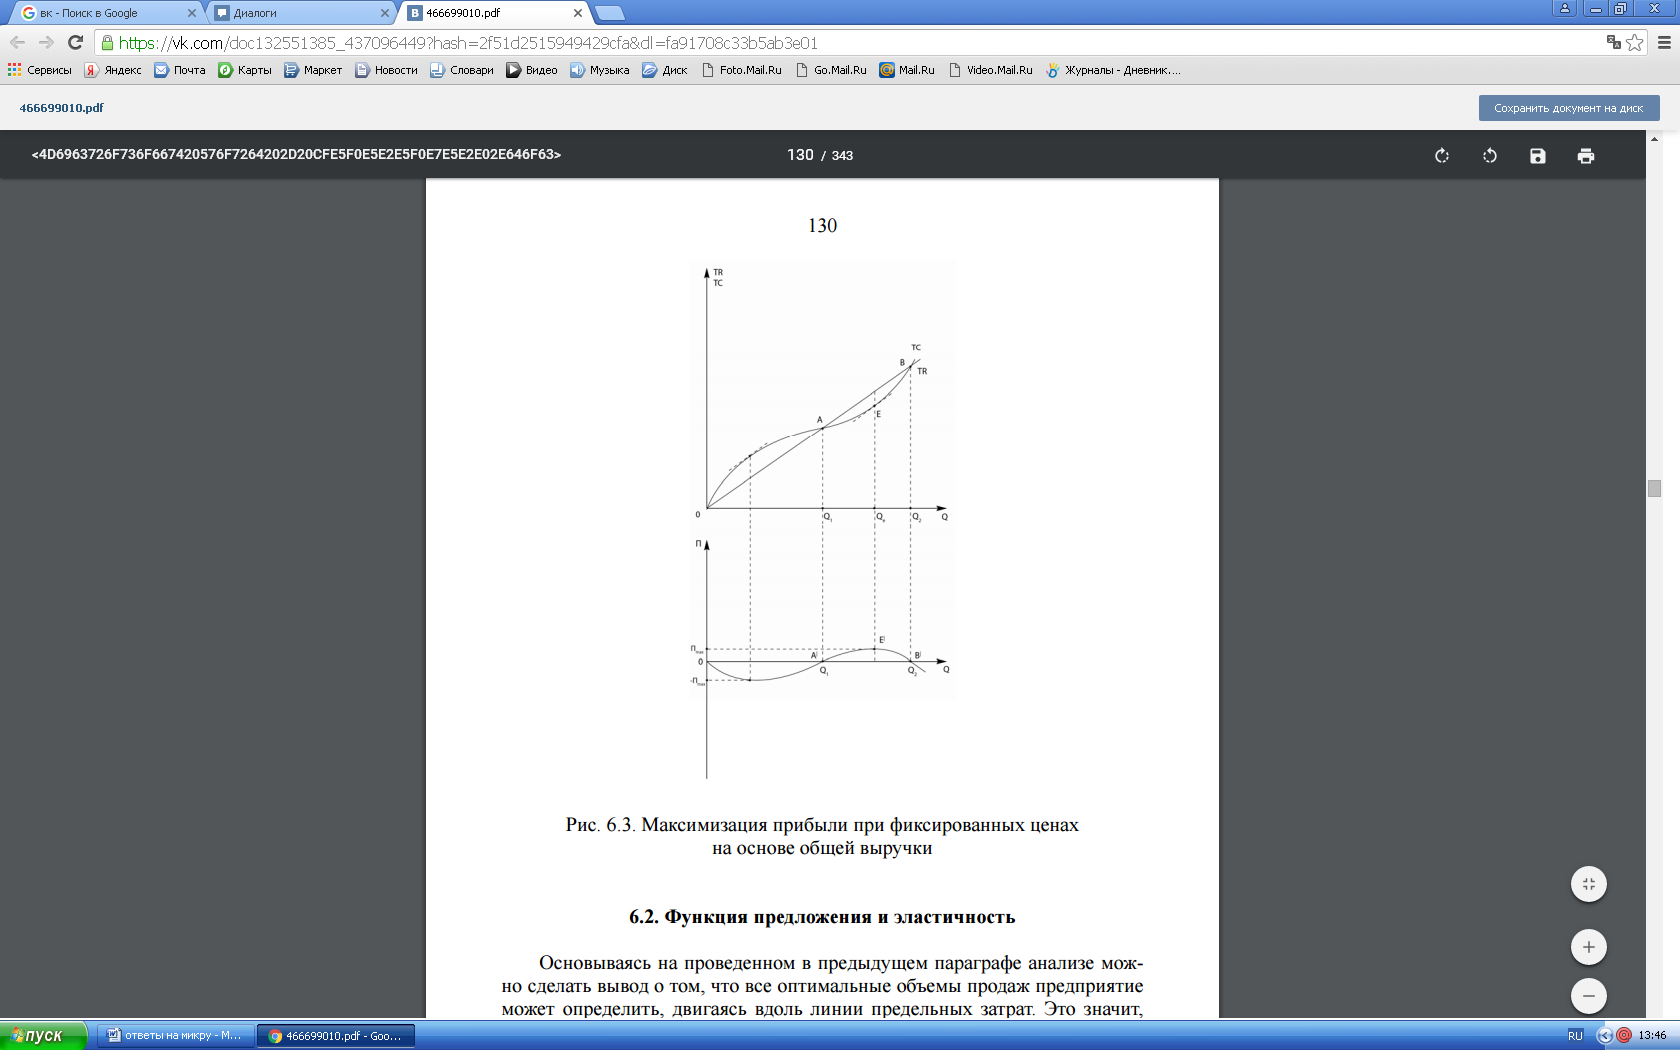Screen dimensions: 1680x1050
Task: Open the Карты bookmark
Action: click(245, 70)
